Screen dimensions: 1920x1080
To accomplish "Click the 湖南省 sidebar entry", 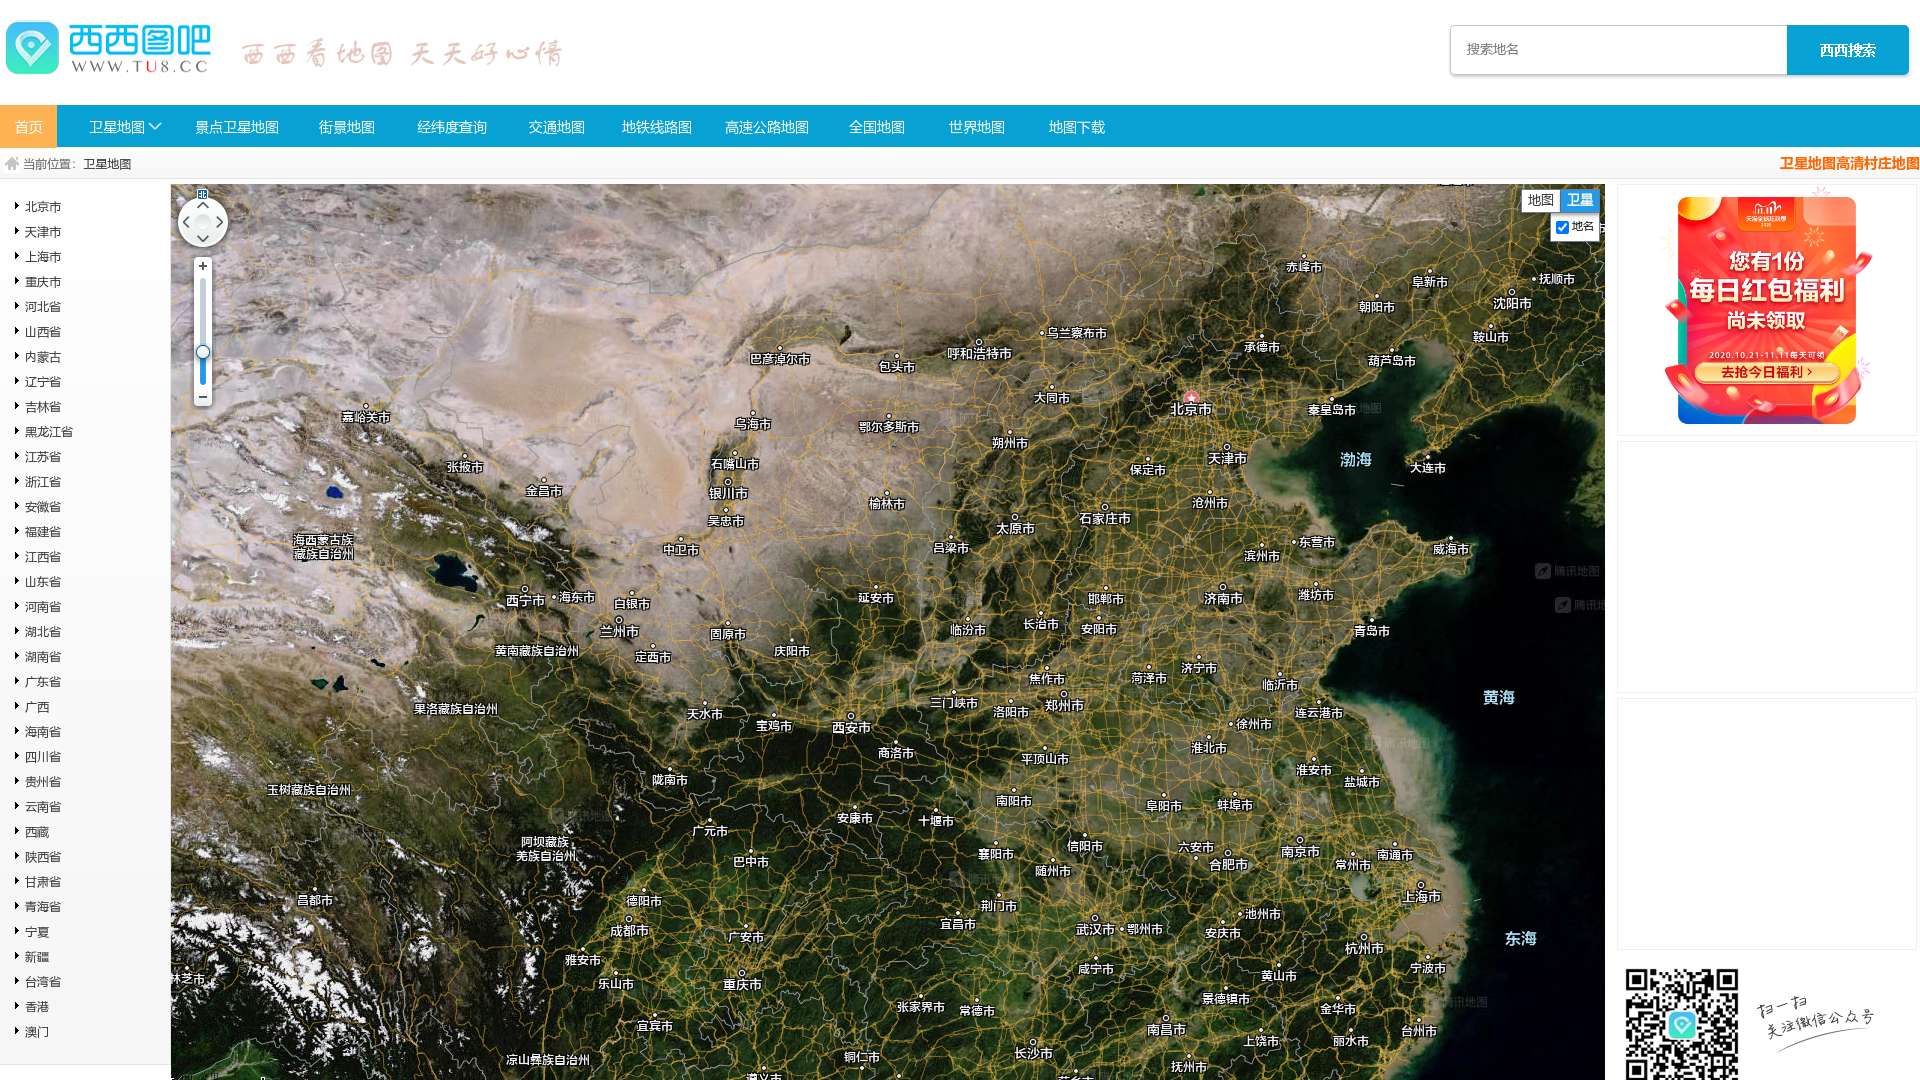I will tap(43, 657).
